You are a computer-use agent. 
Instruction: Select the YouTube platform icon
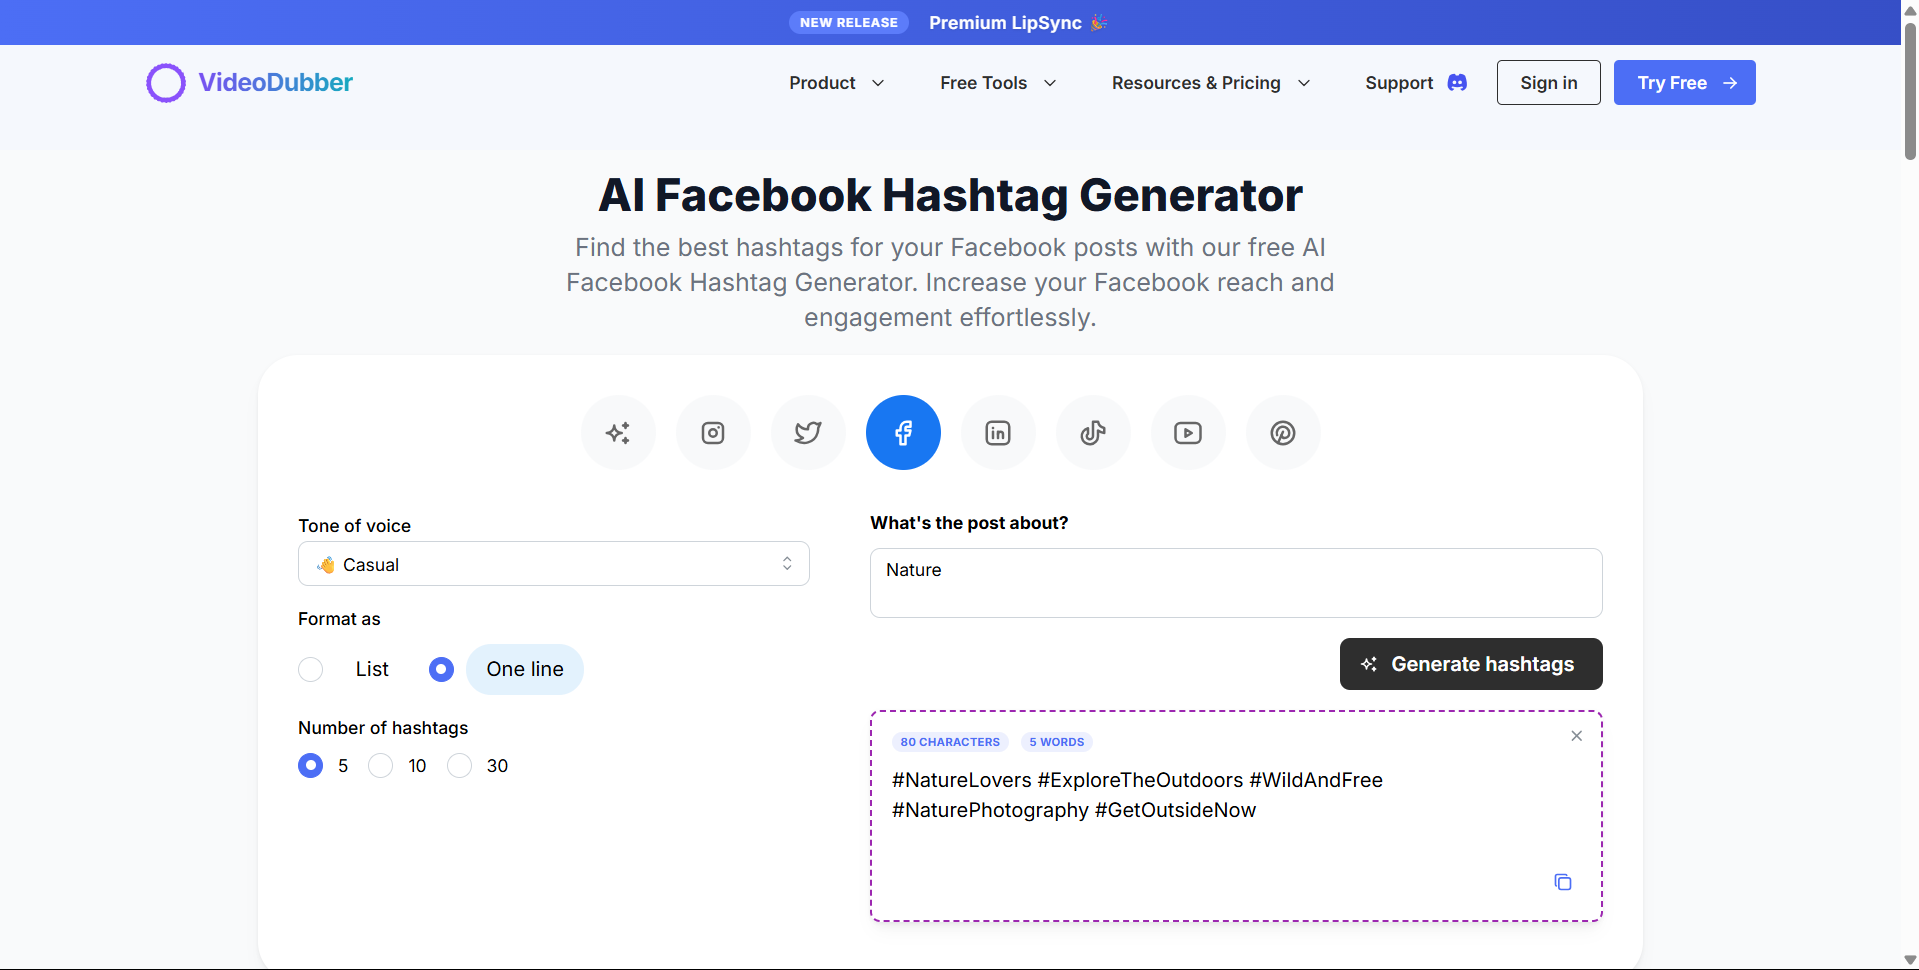click(x=1188, y=433)
